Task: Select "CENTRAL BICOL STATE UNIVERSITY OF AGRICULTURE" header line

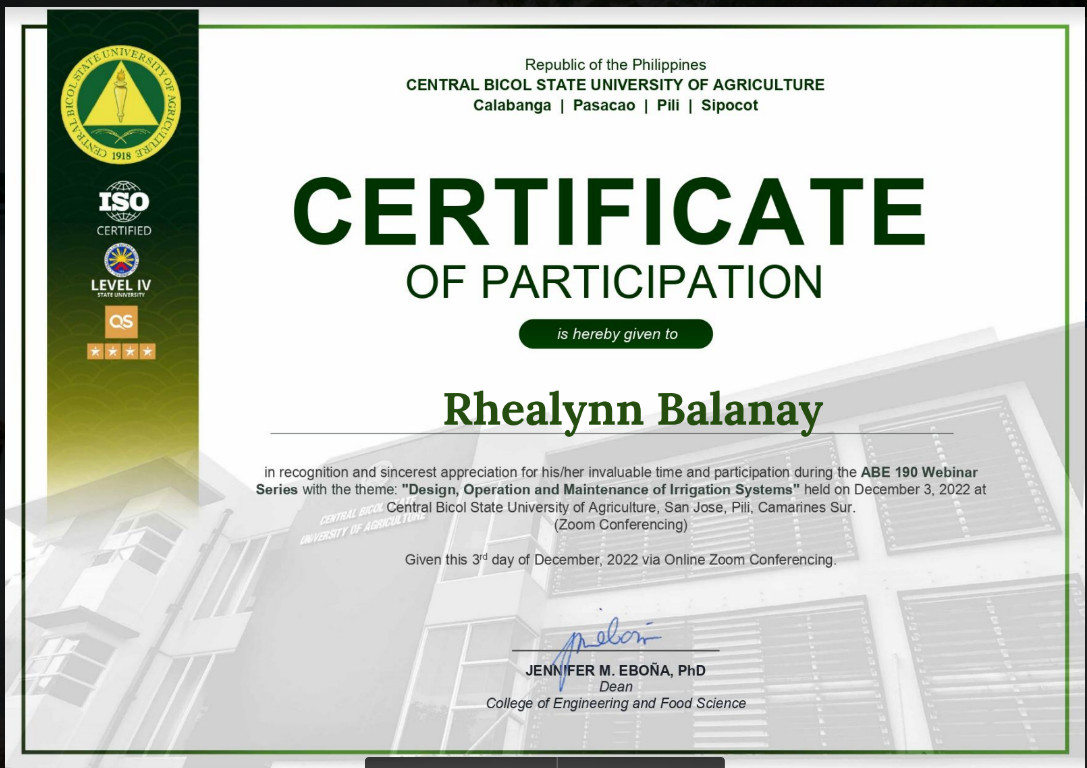Action: (x=616, y=85)
